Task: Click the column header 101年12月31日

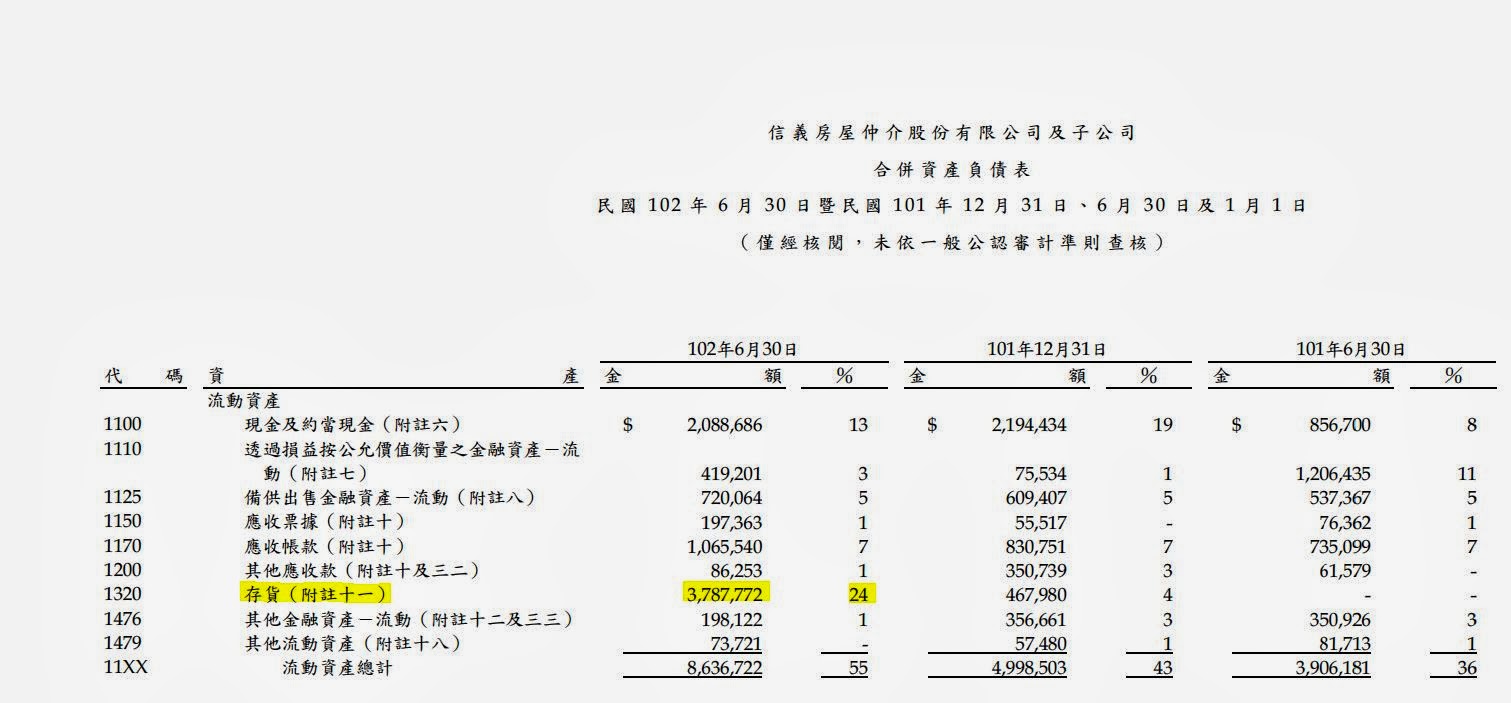Action: click(x=1047, y=350)
